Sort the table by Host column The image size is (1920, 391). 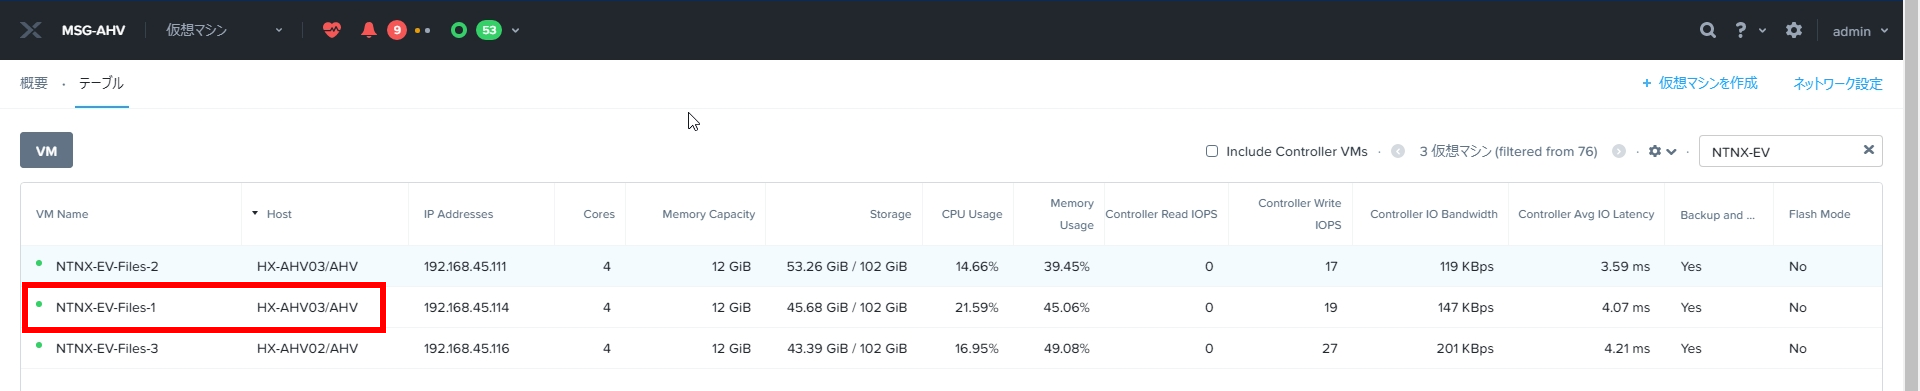tap(279, 214)
